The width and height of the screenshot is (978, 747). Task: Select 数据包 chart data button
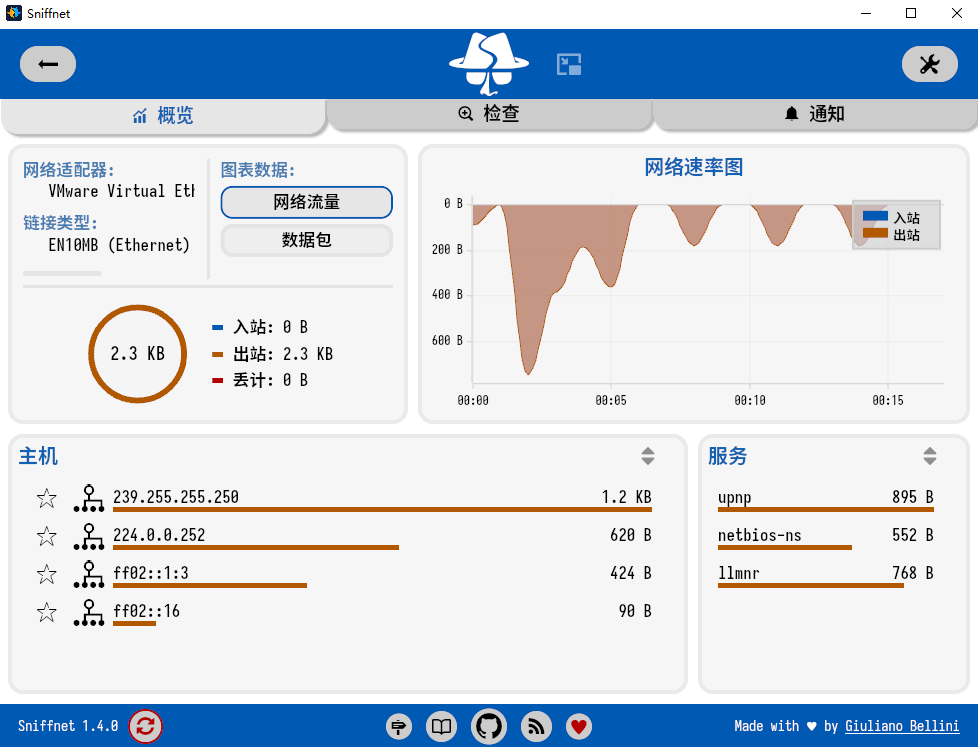pyautogui.click(x=306, y=240)
